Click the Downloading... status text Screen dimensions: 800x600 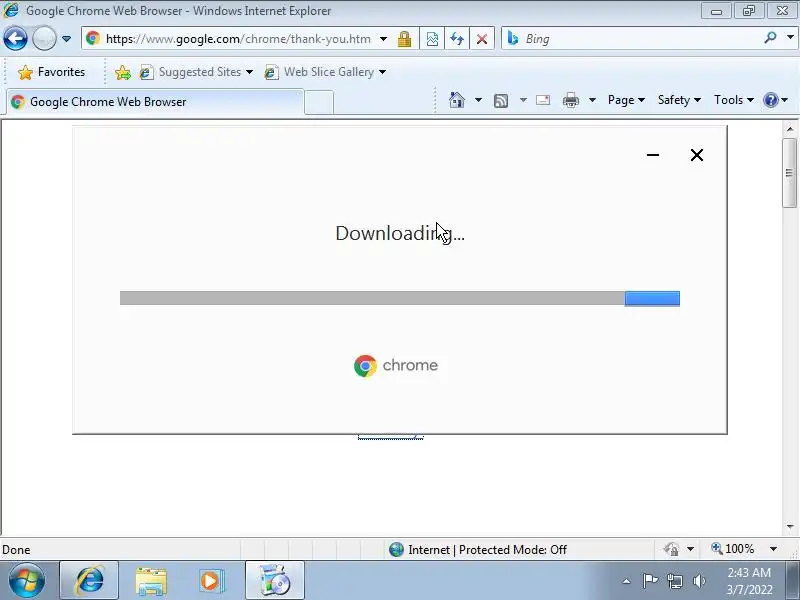(400, 233)
